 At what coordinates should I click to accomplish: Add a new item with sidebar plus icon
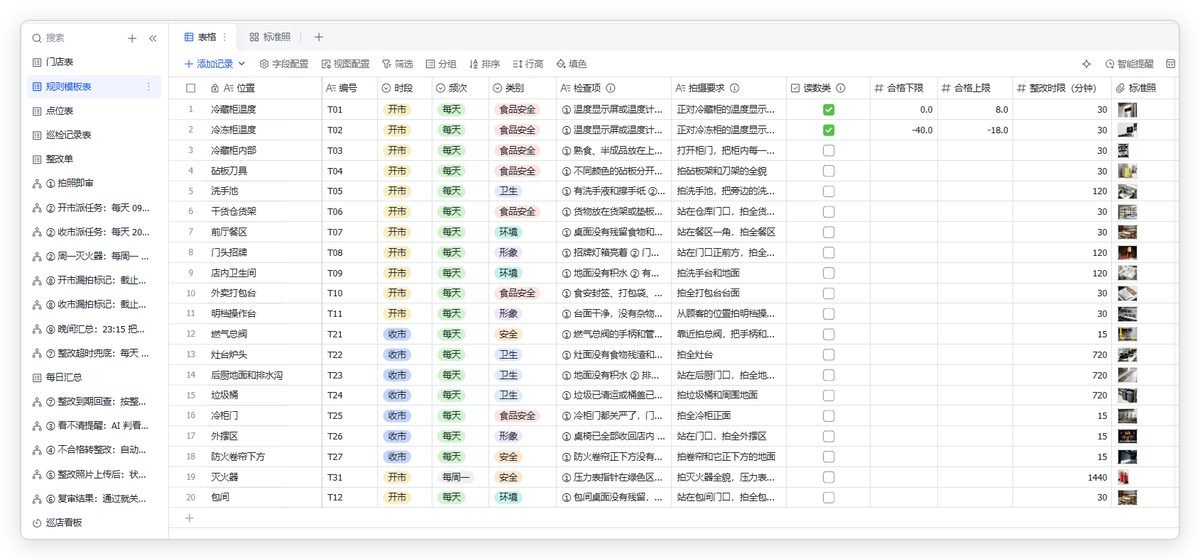(132, 38)
